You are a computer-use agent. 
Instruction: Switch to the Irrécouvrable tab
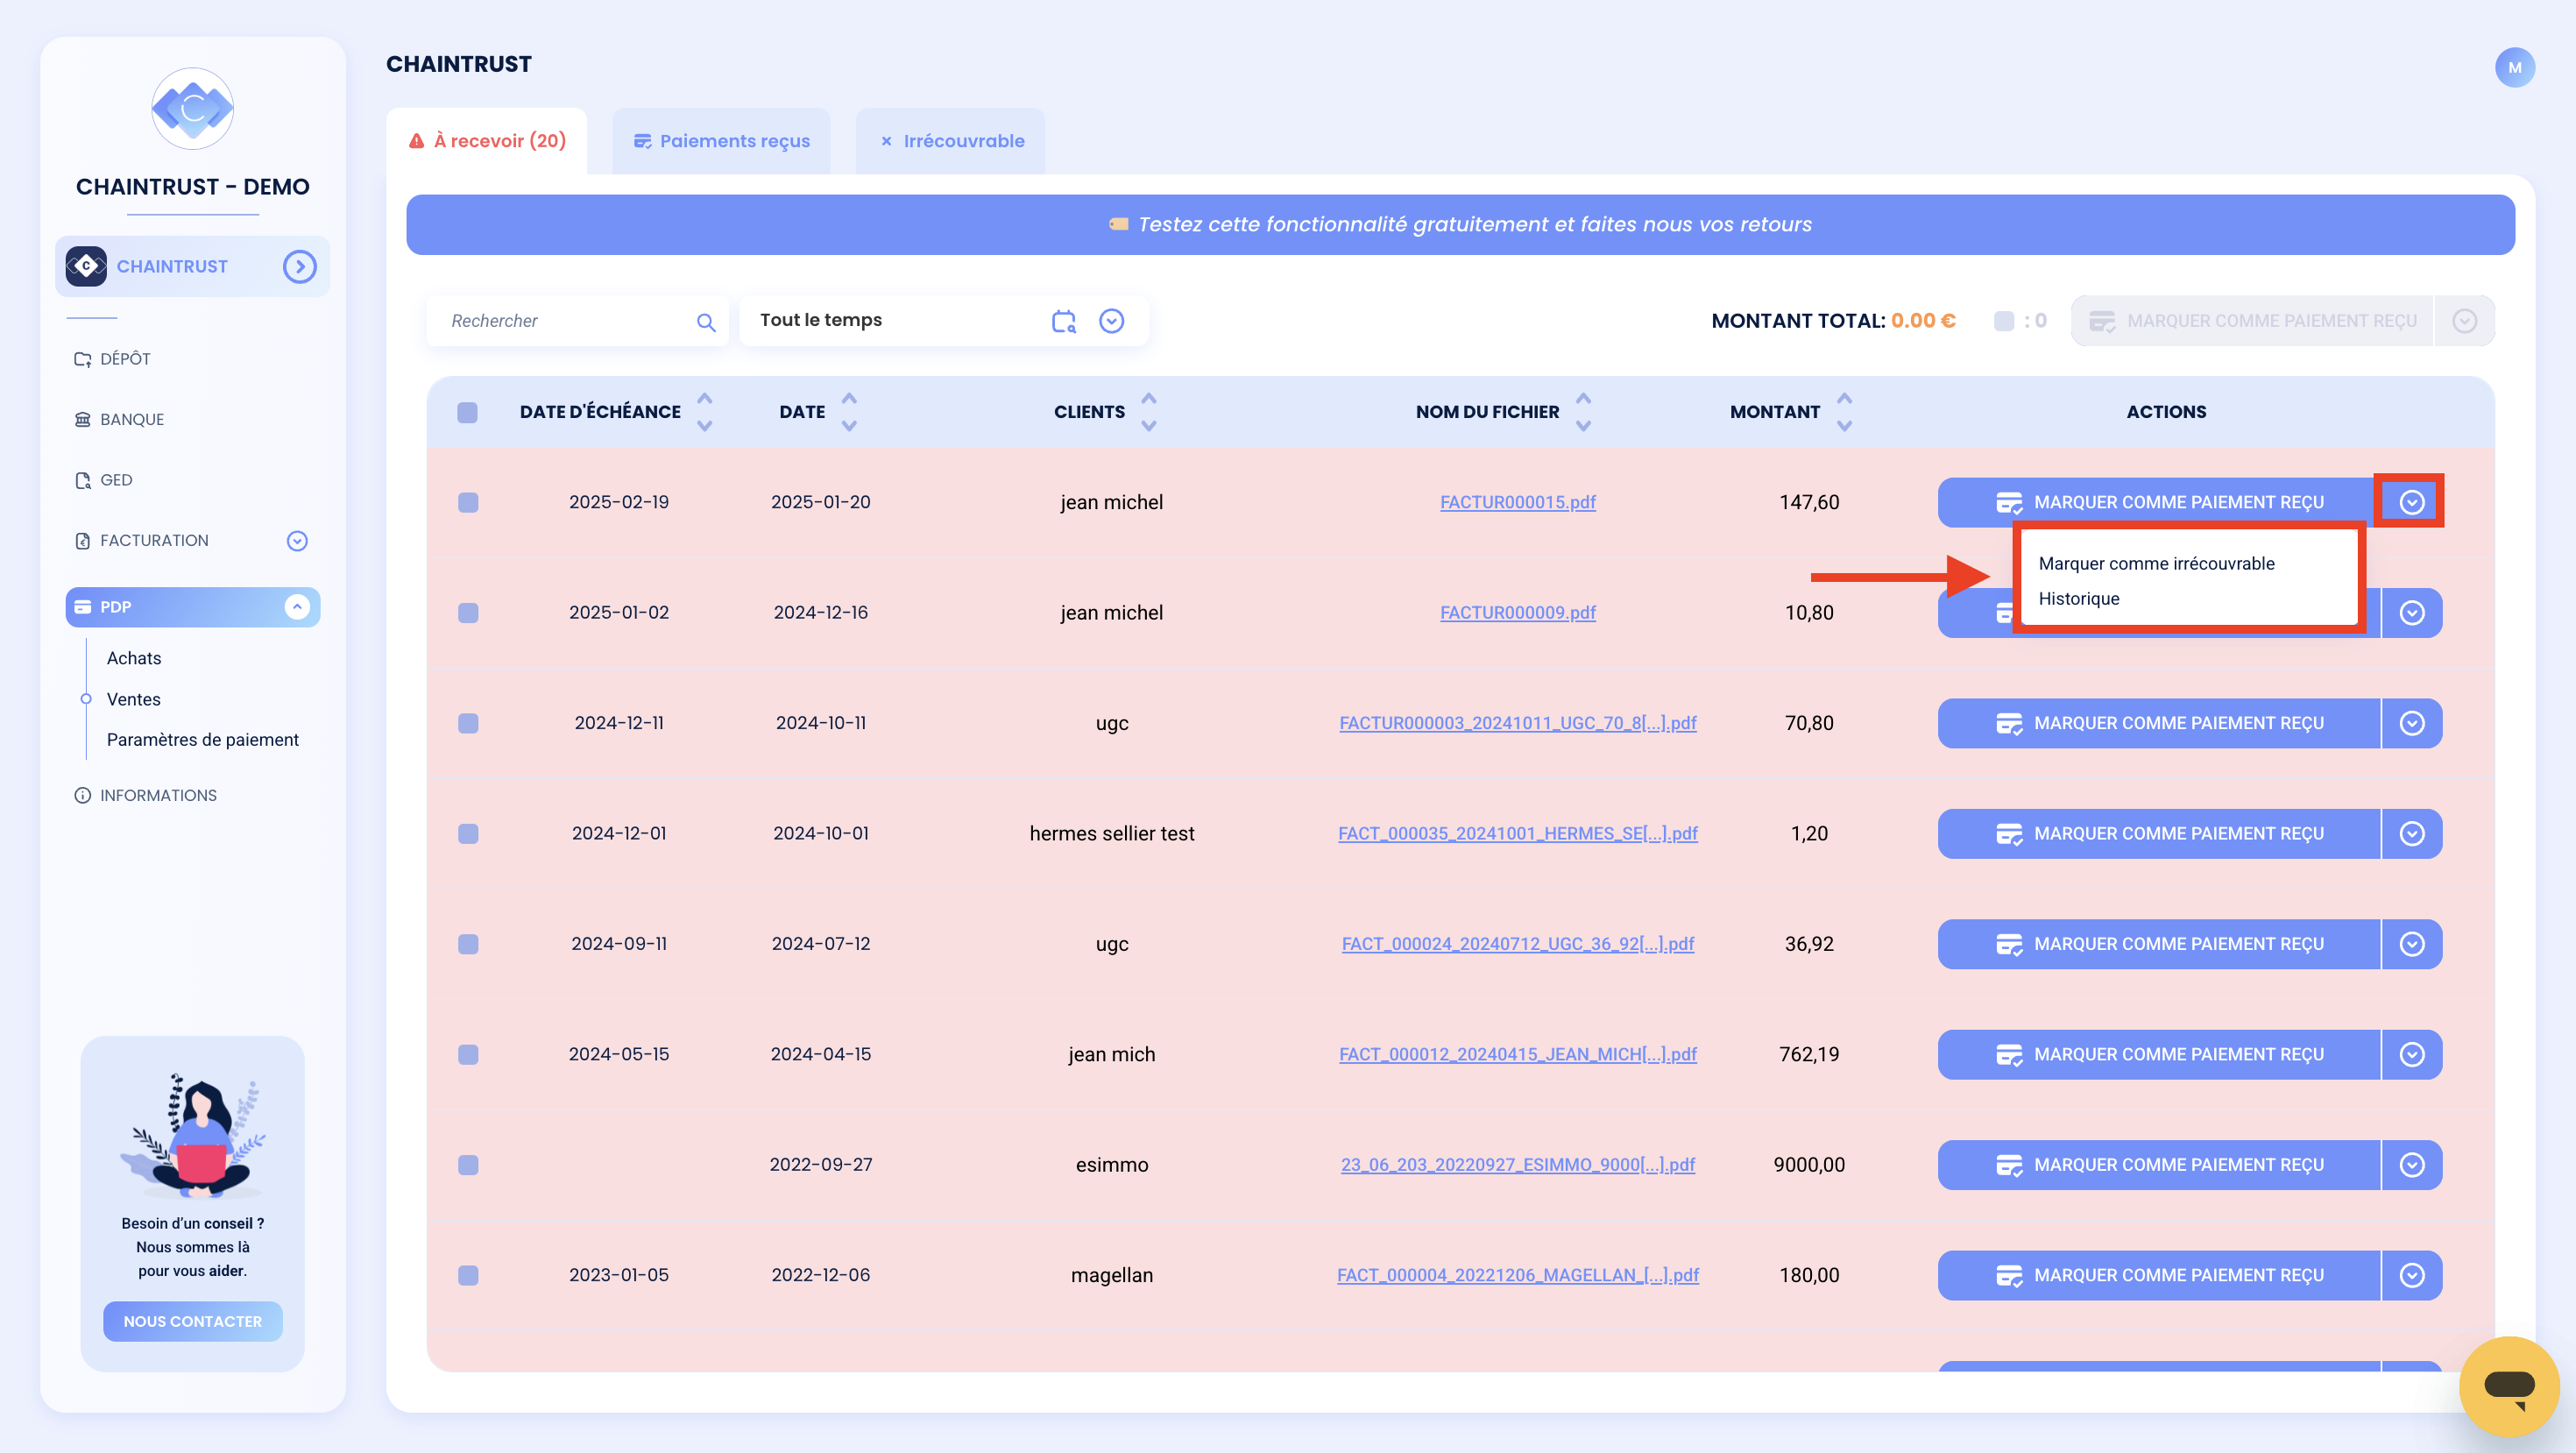[x=950, y=141]
